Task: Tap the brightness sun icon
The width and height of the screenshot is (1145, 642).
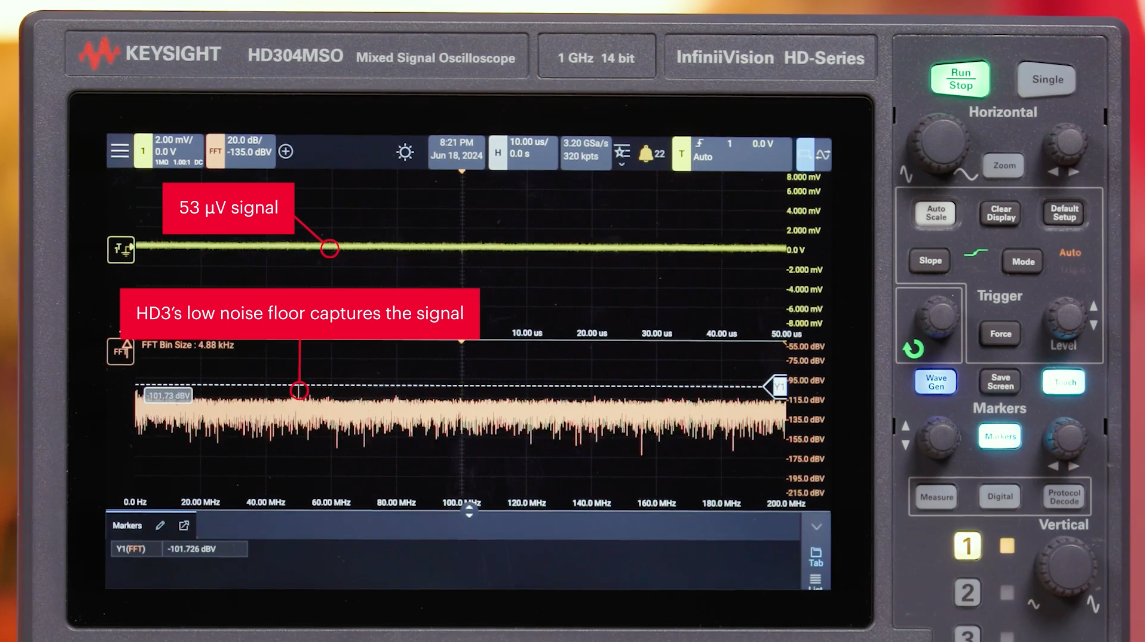Action: (405, 152)
